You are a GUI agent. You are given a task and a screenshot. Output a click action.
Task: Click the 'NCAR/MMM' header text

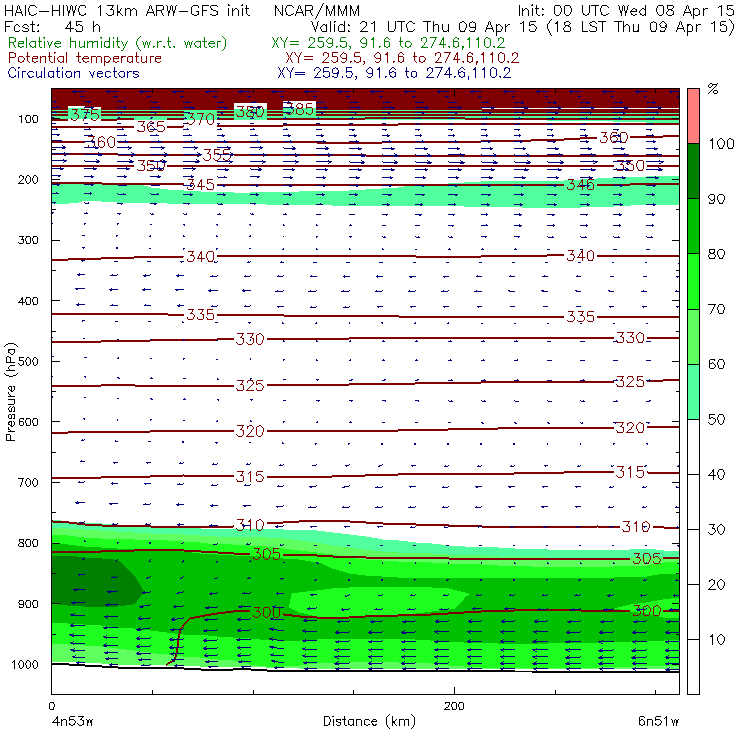(x=317, y=11)
